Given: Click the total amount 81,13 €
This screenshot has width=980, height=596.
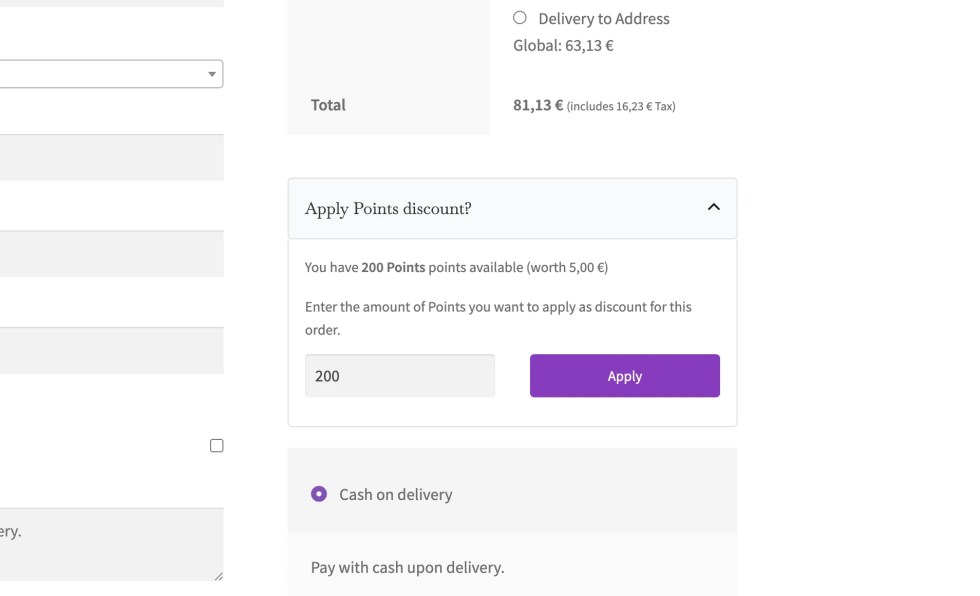Looking at the screenshot, I should [x=538, y=105].
